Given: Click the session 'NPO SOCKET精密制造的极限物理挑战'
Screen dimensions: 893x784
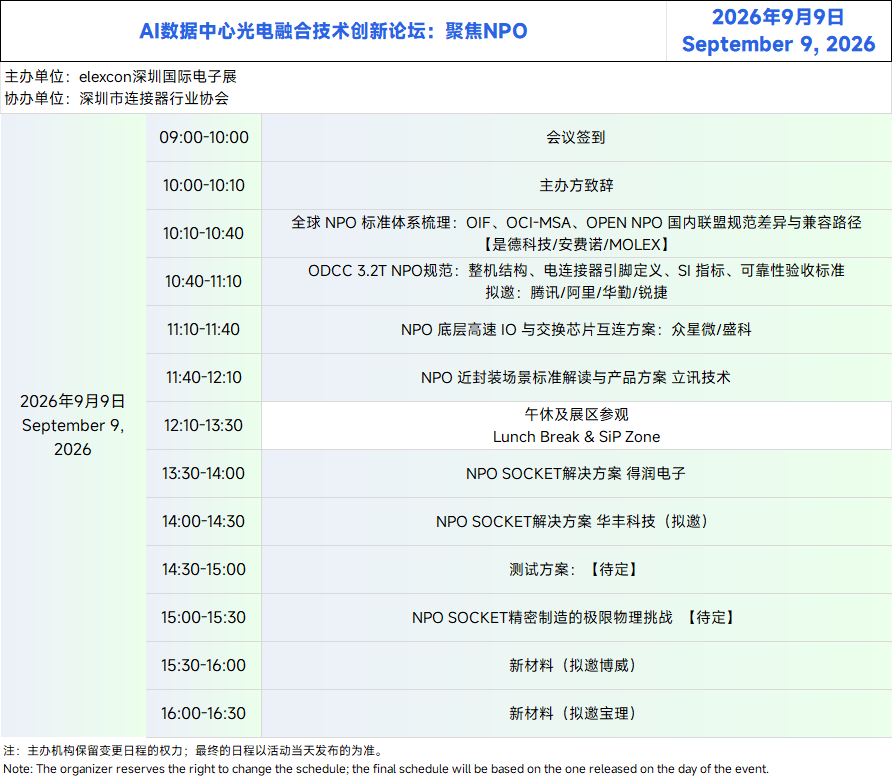Looking at the screenshot, I should click(x=542, y=618).
